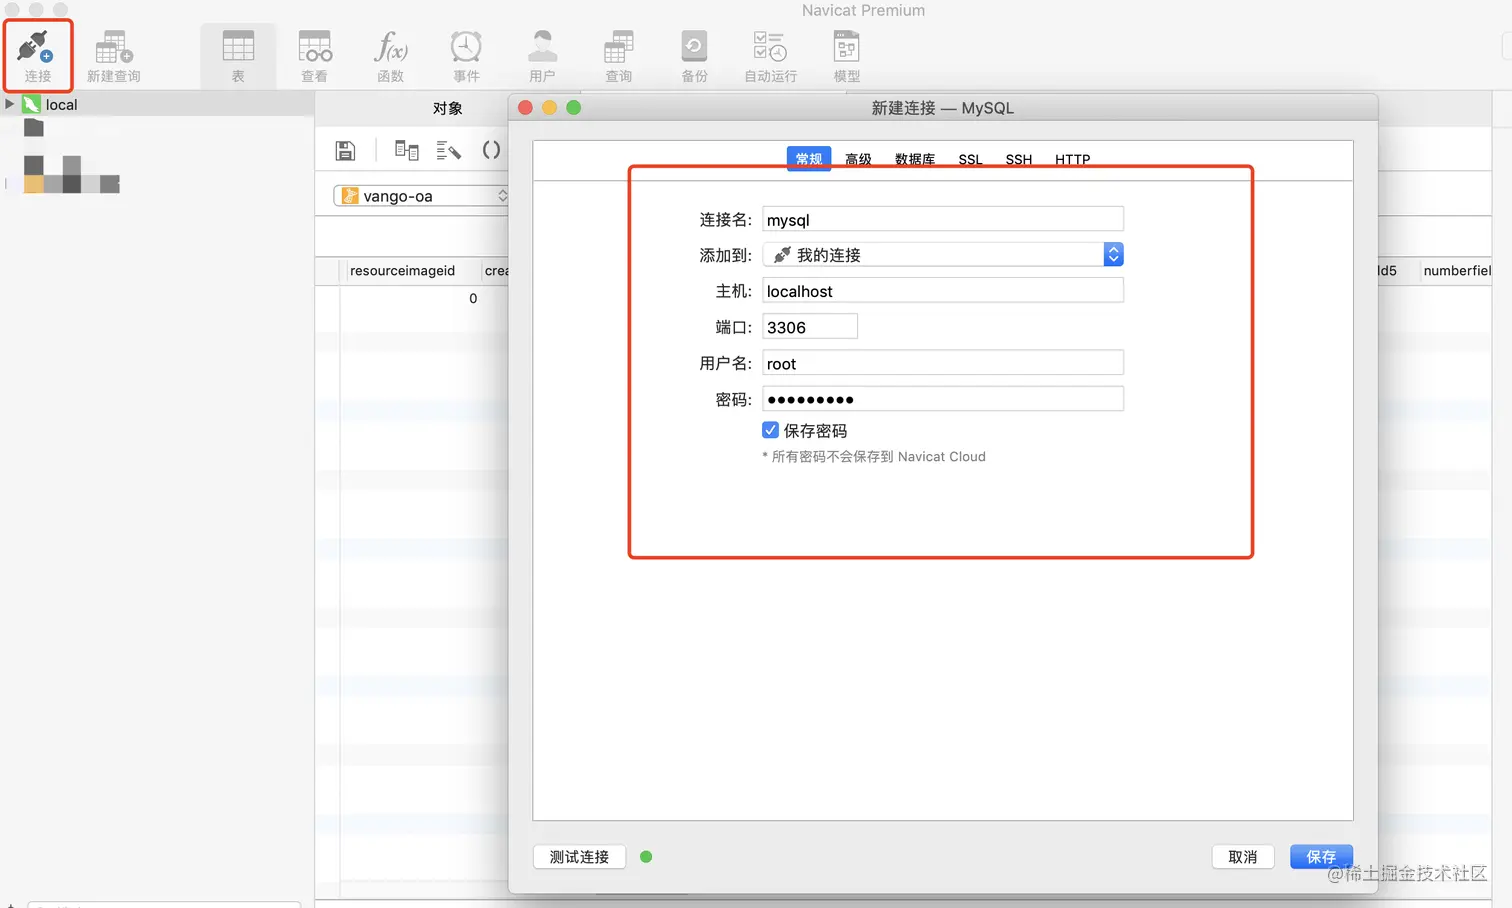Click the 保存 button

pos(1321,857)
